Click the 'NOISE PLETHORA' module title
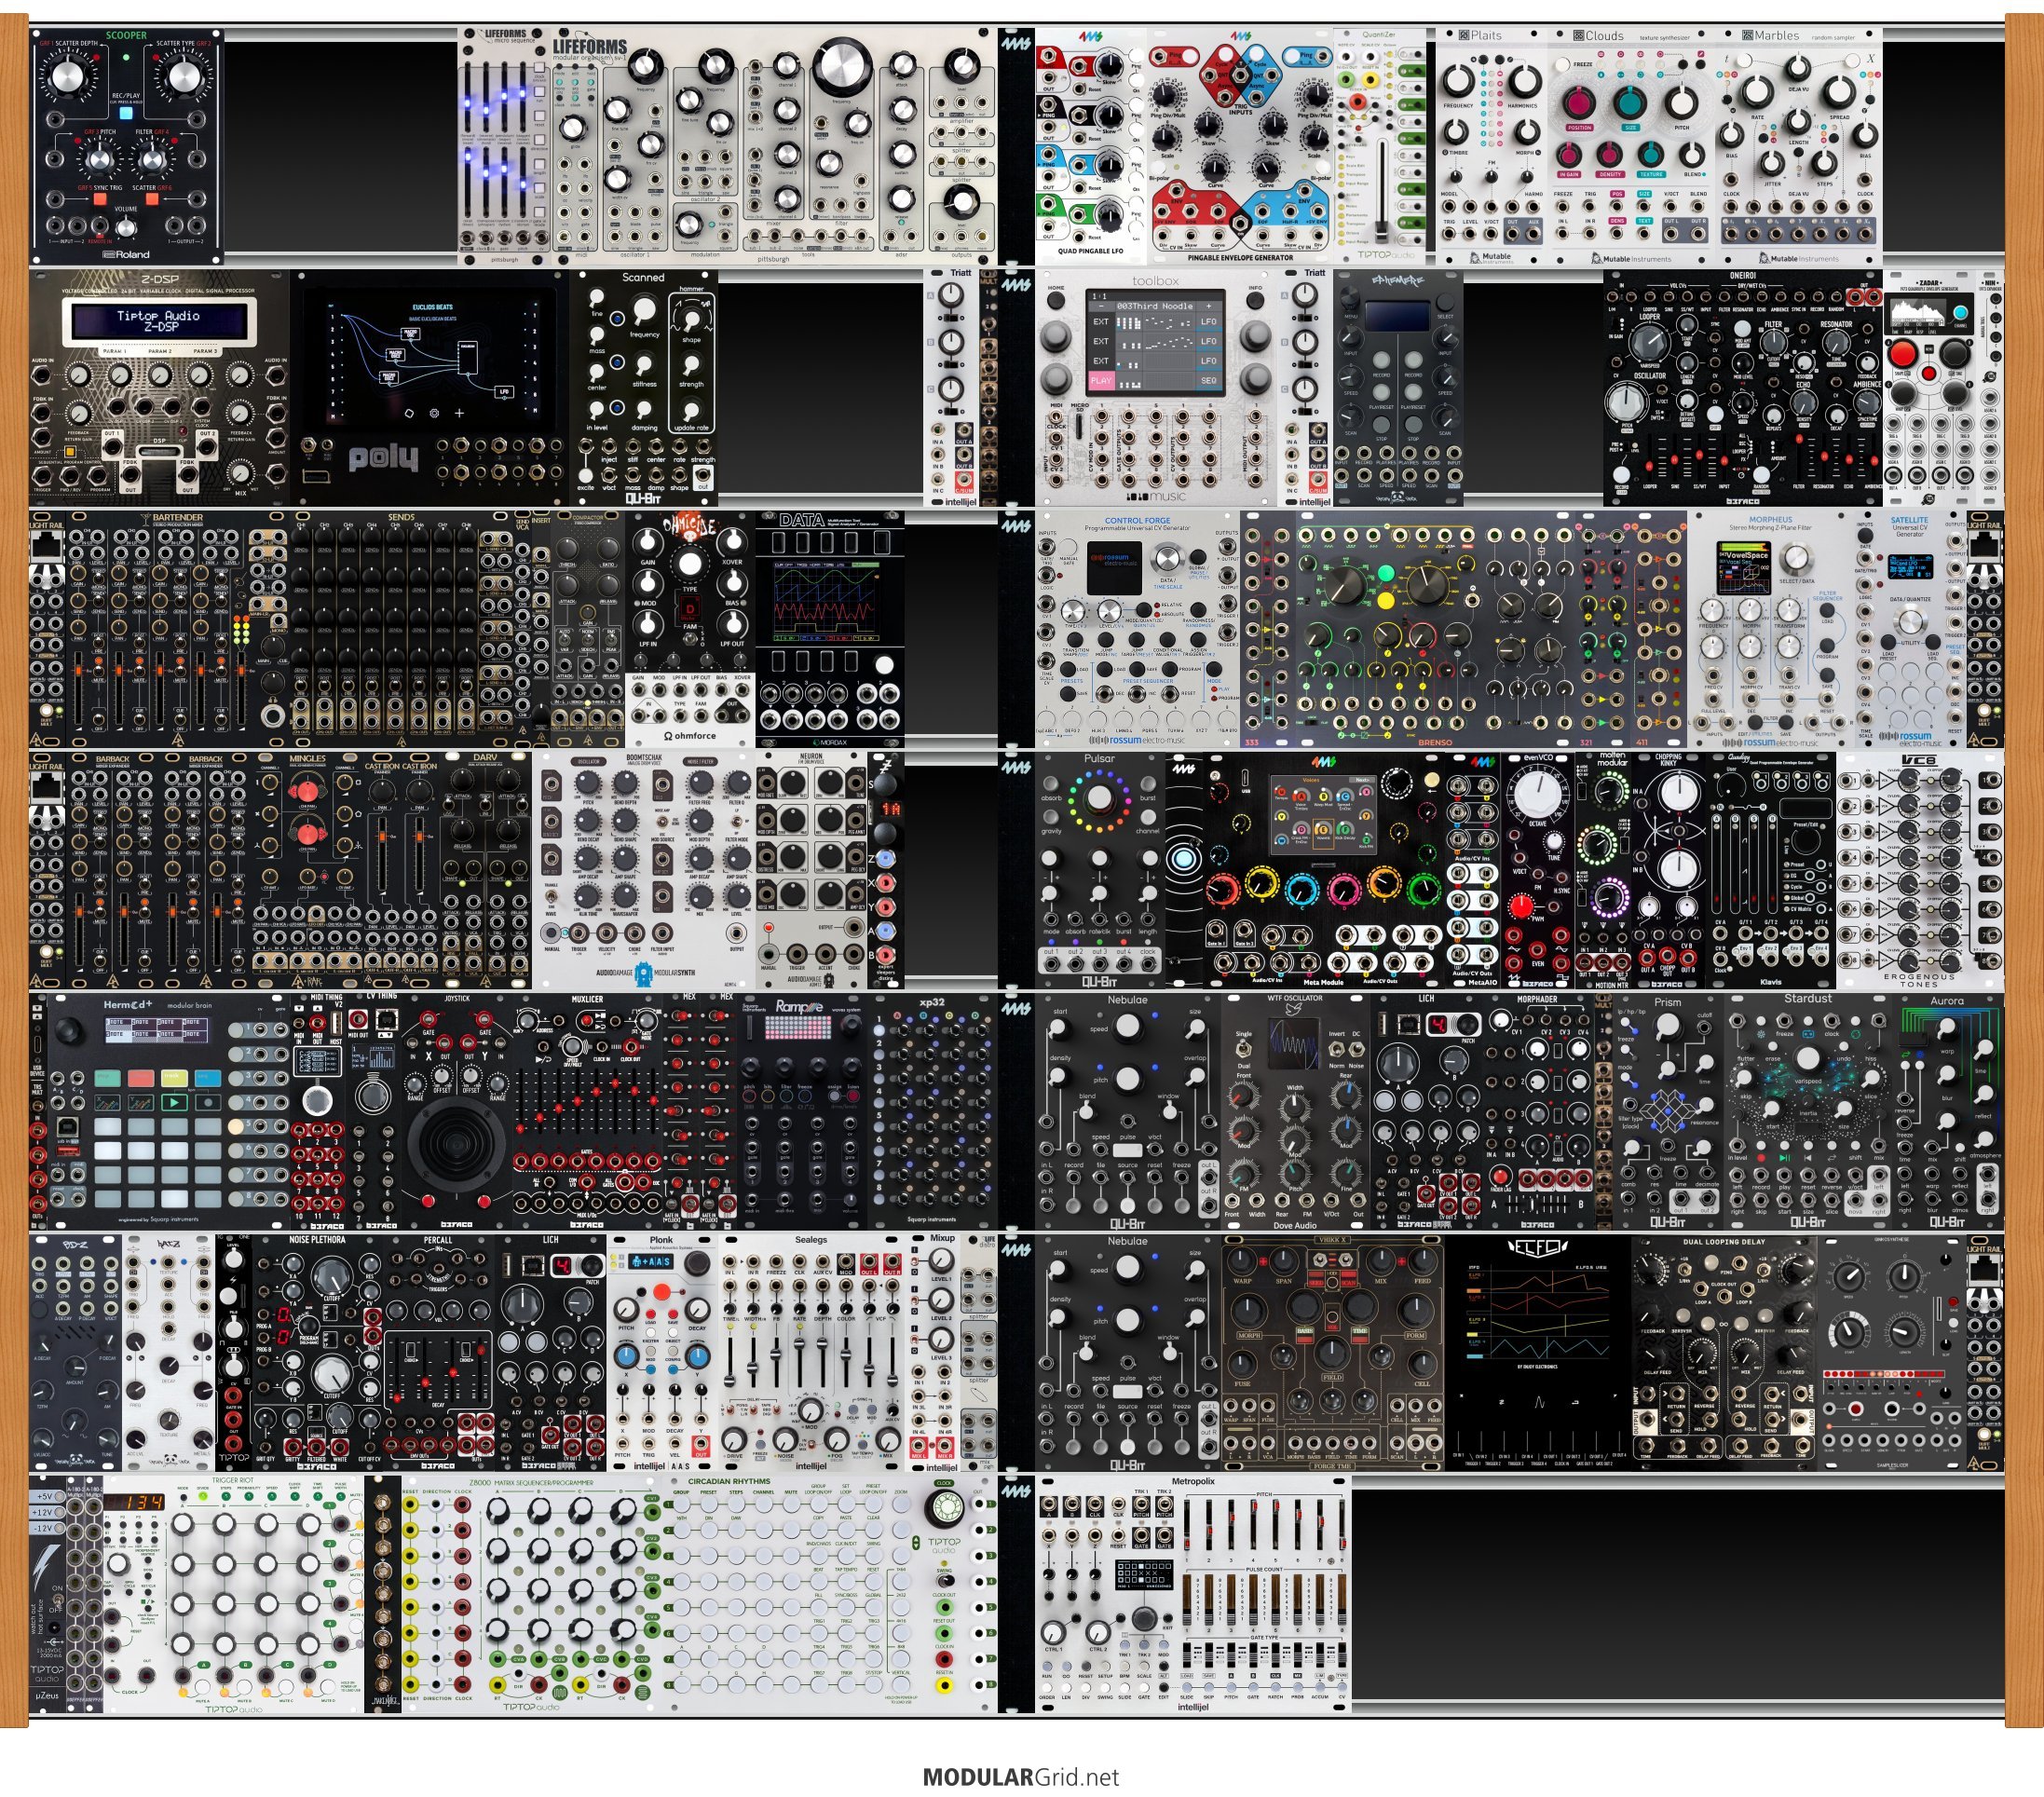2044x1797 pixels. pyautogui.click(x=317, y=1240)
